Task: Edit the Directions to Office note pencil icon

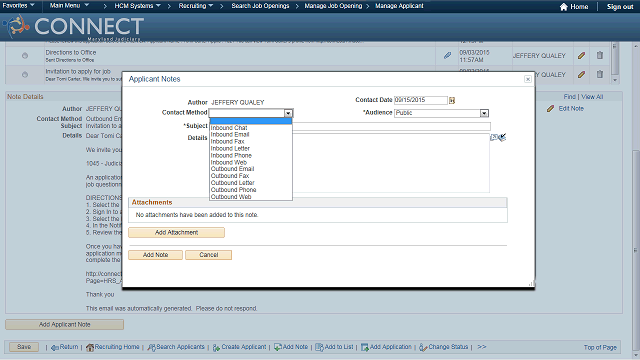Action: [582, 55]
